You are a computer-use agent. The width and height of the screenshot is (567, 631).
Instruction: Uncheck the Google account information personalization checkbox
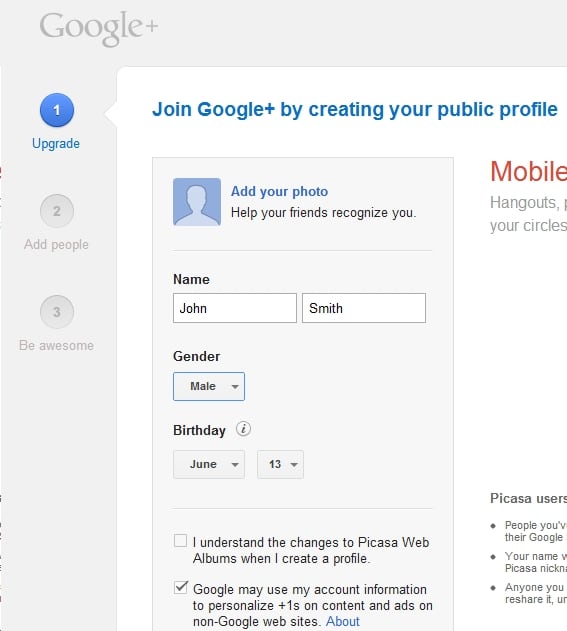pyautogui.click(x=180, y=588)
